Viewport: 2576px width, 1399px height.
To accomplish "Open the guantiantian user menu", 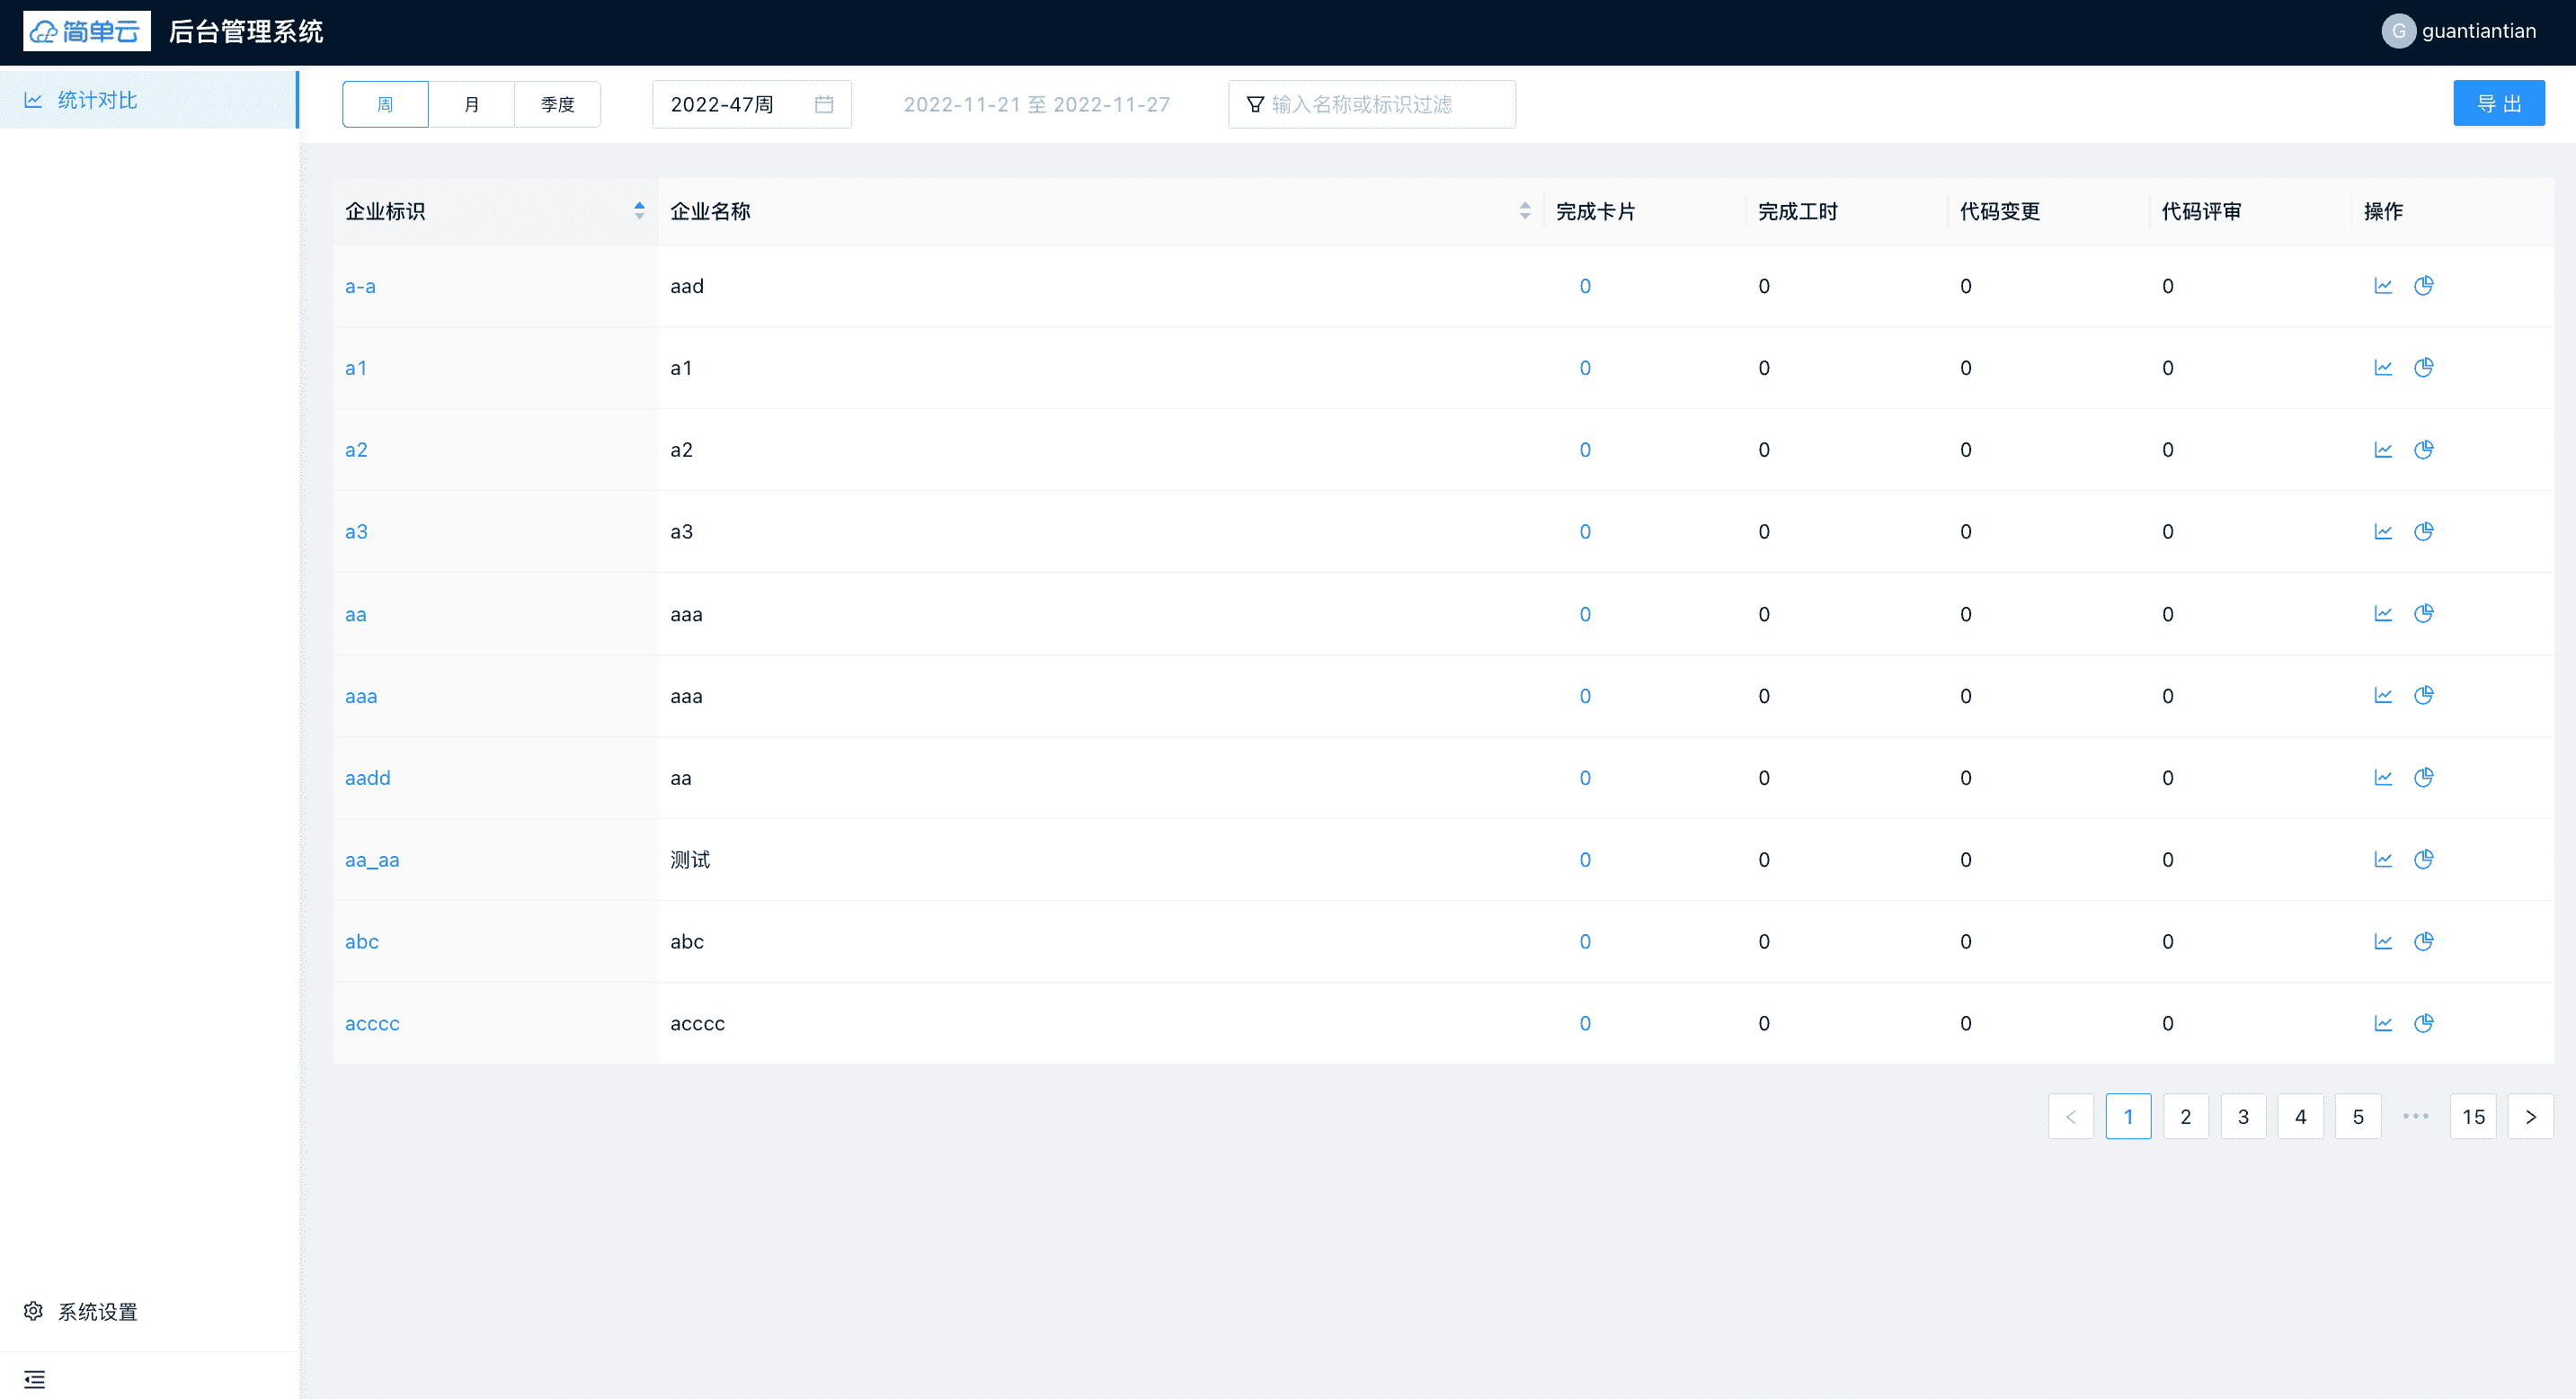I will tap(2459, 31).
